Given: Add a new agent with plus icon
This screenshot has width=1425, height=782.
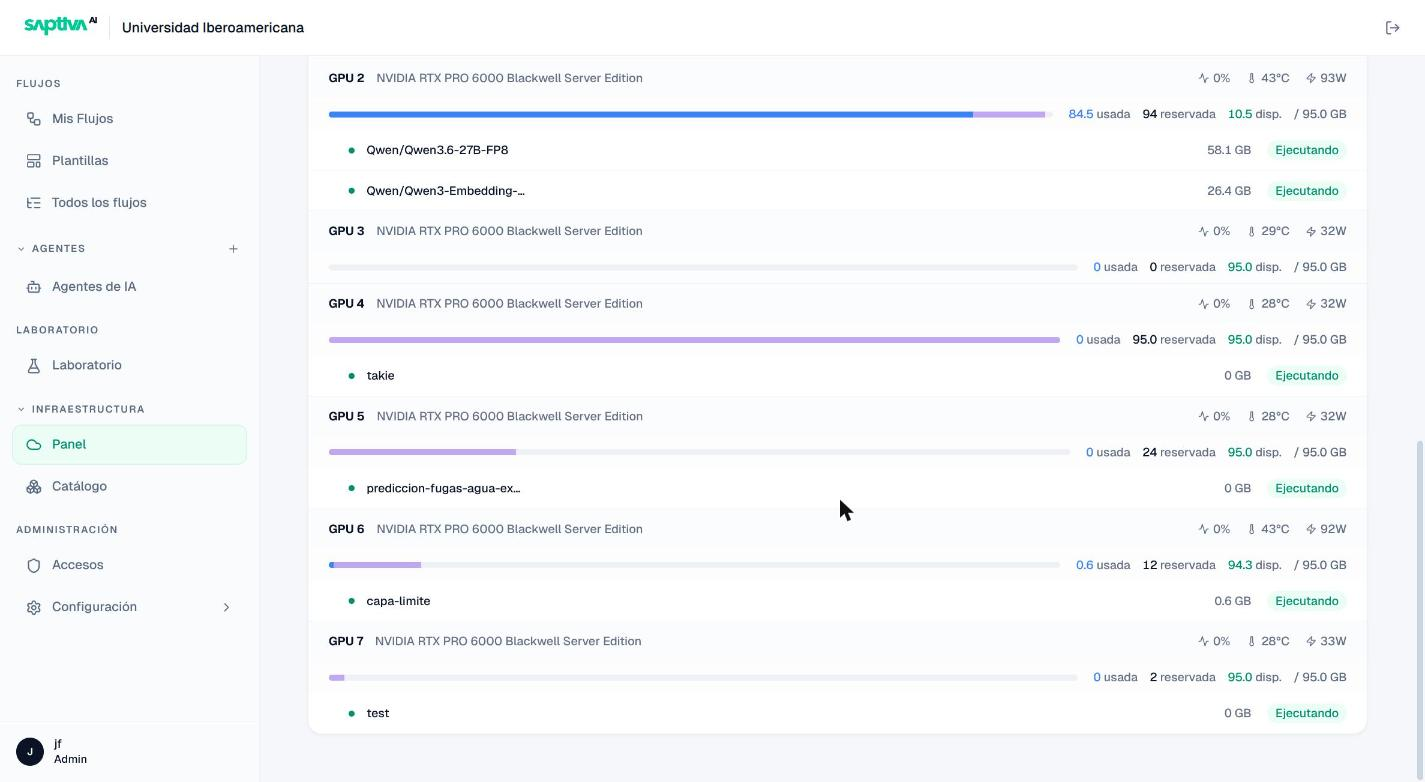Looking at the screenshot, I should (x=233, y=249).
